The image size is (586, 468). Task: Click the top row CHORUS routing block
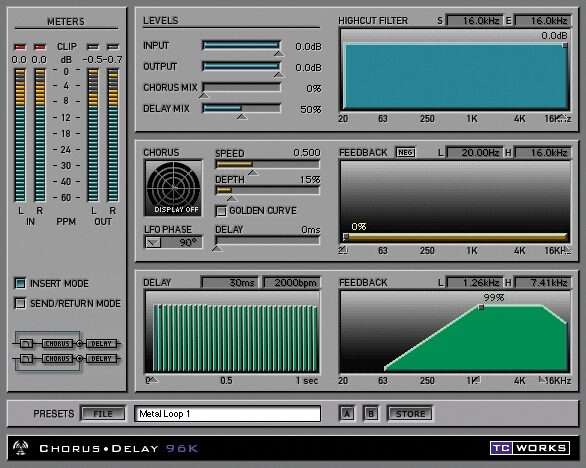pyautogui.click(x=57, y=343)
